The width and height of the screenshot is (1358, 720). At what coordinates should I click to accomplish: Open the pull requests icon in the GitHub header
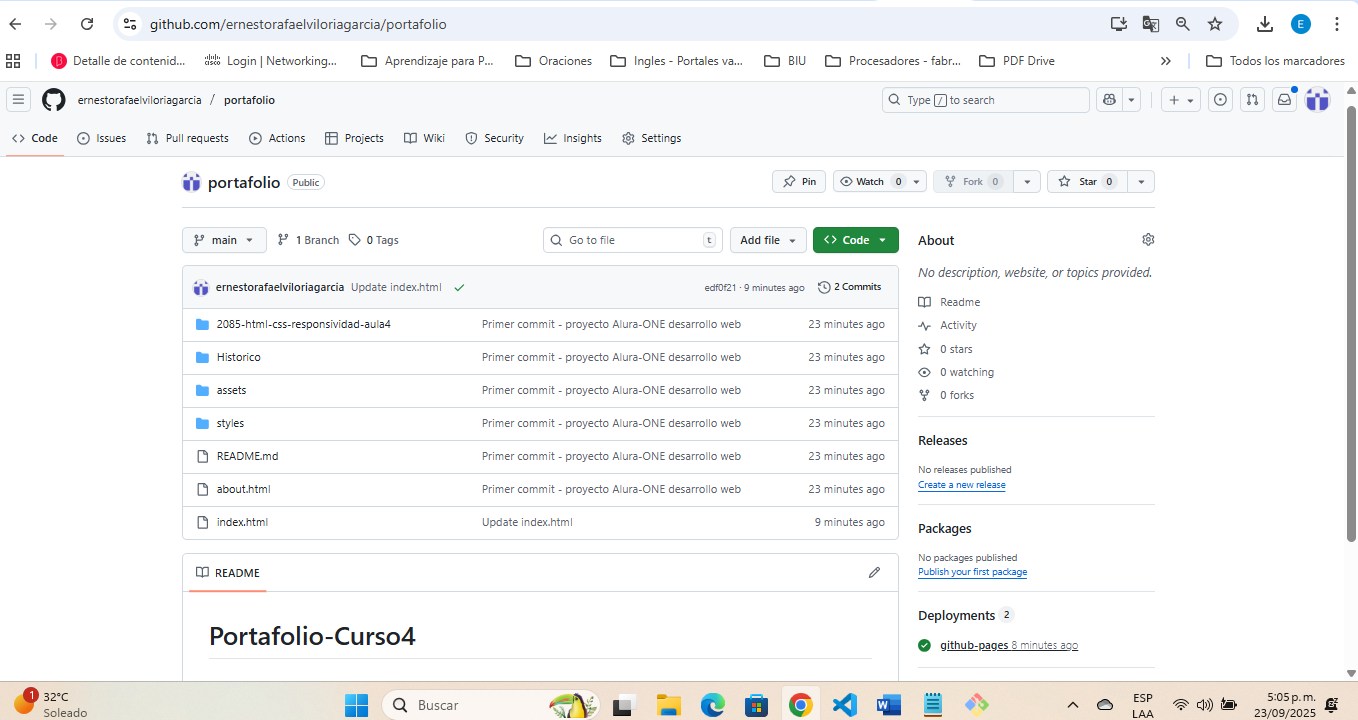point(1252,100)
